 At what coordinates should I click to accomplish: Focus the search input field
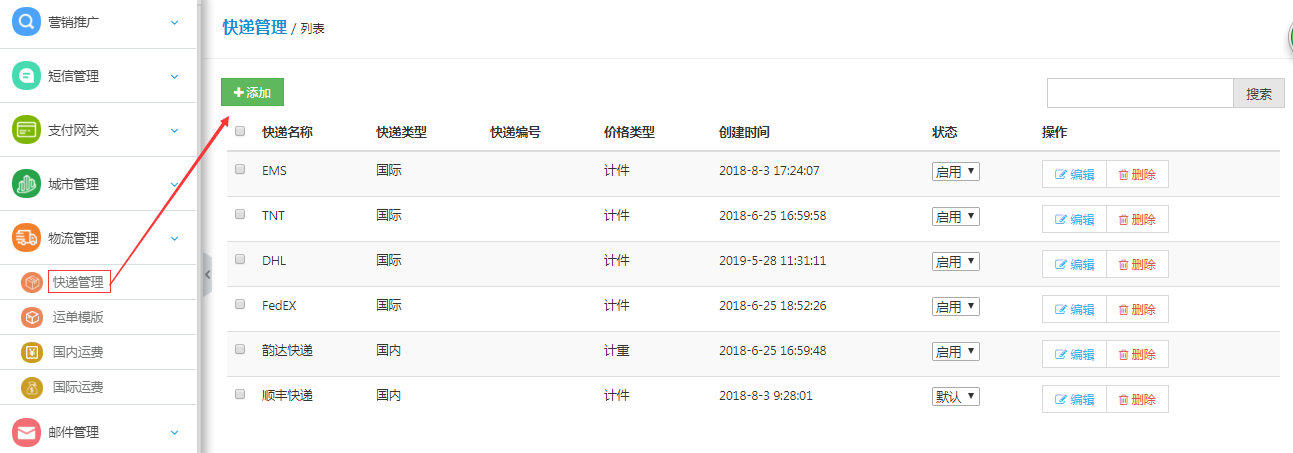[1140, 93]
